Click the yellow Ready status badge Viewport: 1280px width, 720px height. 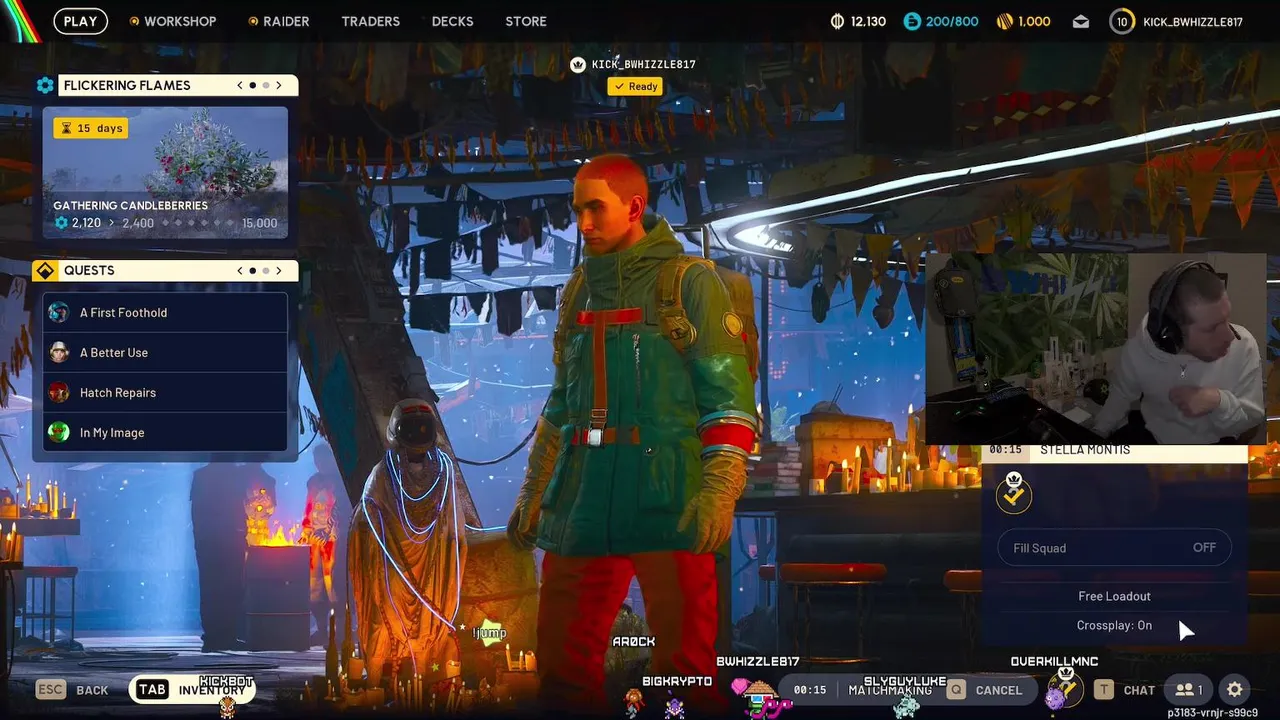[635, 86]
